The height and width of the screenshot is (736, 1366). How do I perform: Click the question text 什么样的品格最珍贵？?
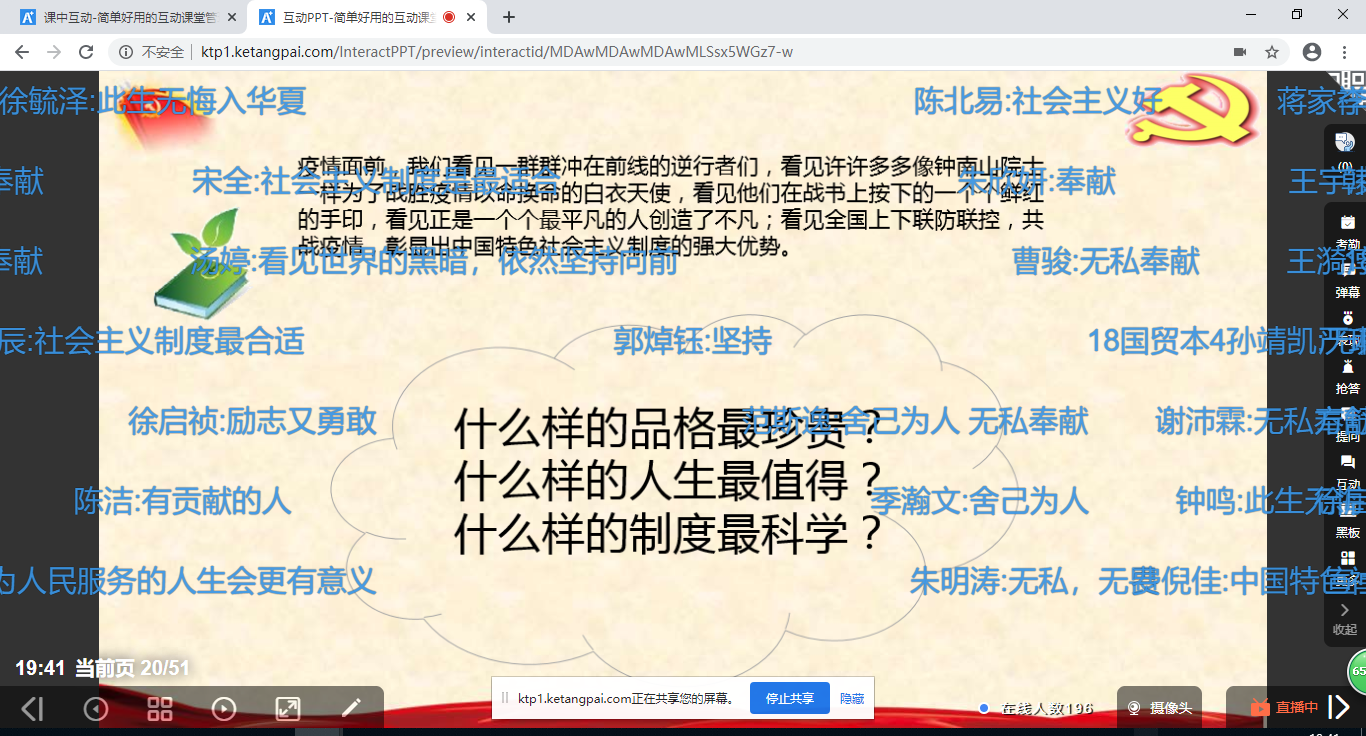(x=669, y=430)
